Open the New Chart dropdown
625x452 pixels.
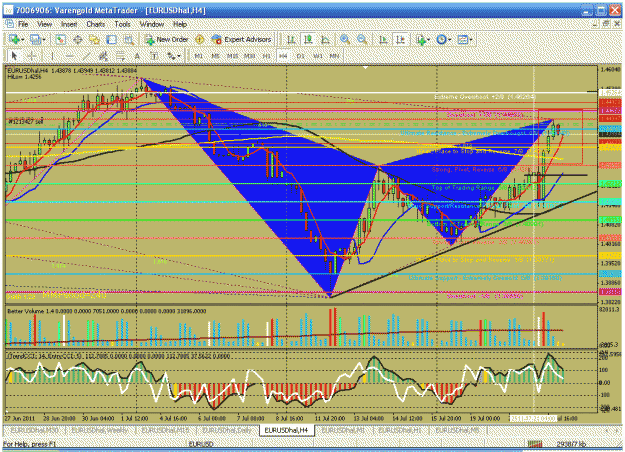coord(16,39)
